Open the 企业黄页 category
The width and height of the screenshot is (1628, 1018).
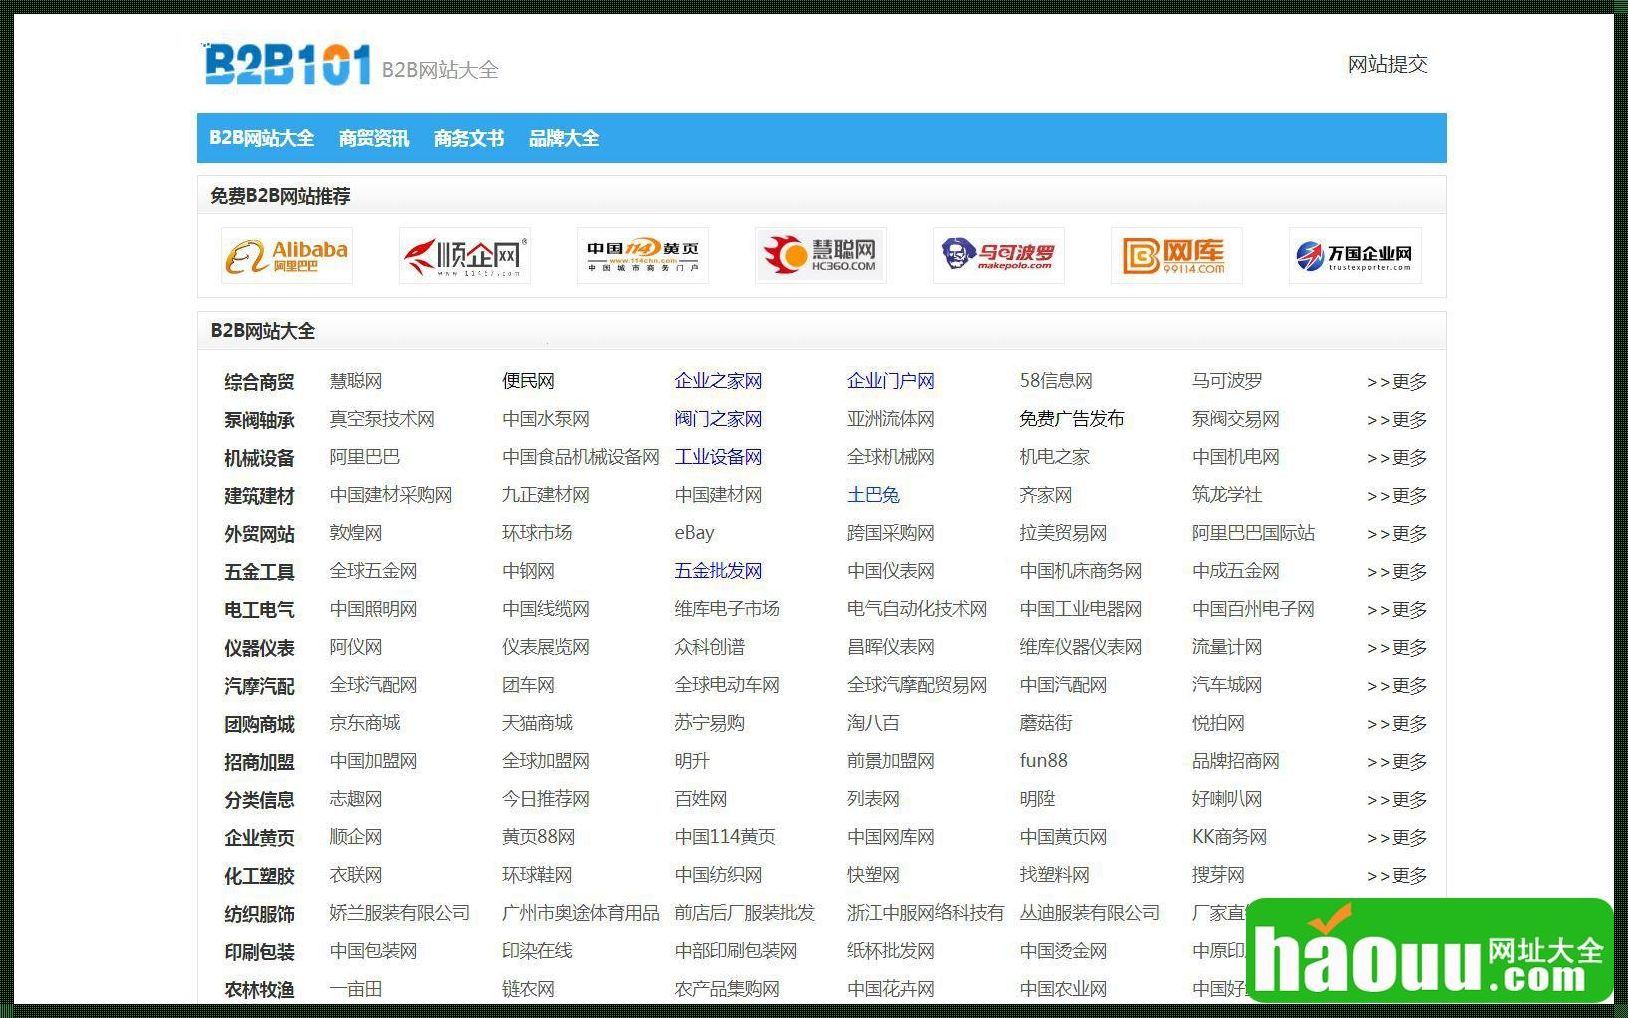[x=259, y=838]
